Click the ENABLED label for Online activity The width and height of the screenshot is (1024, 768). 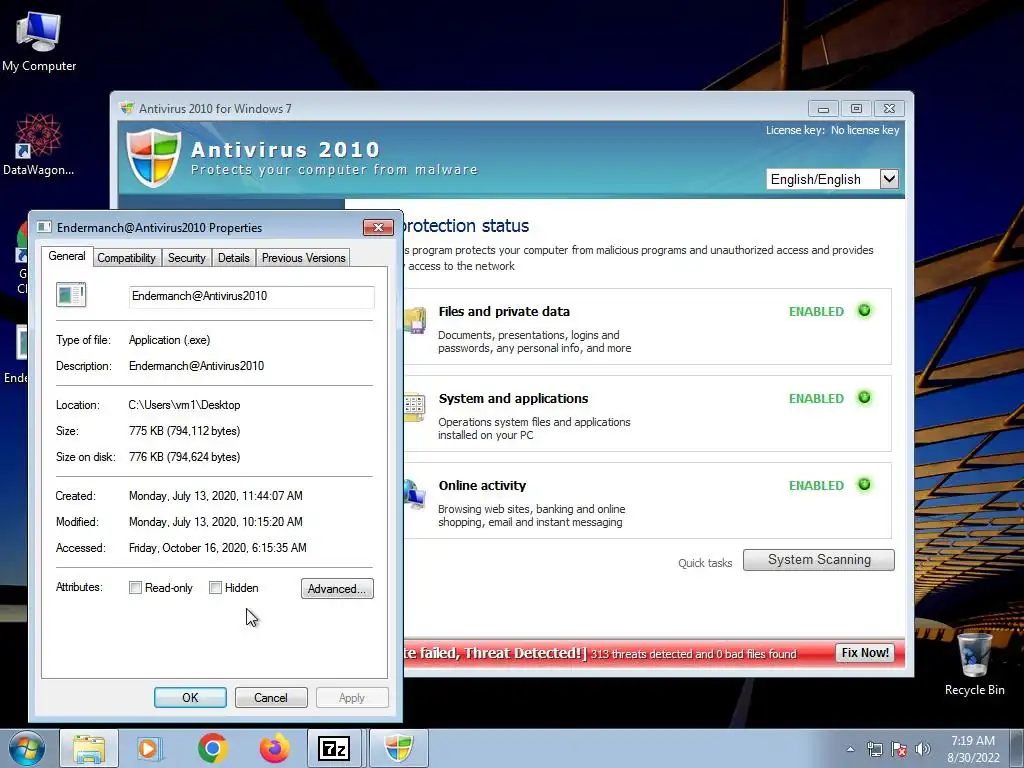pyautogui.click(x=816, y=485)
